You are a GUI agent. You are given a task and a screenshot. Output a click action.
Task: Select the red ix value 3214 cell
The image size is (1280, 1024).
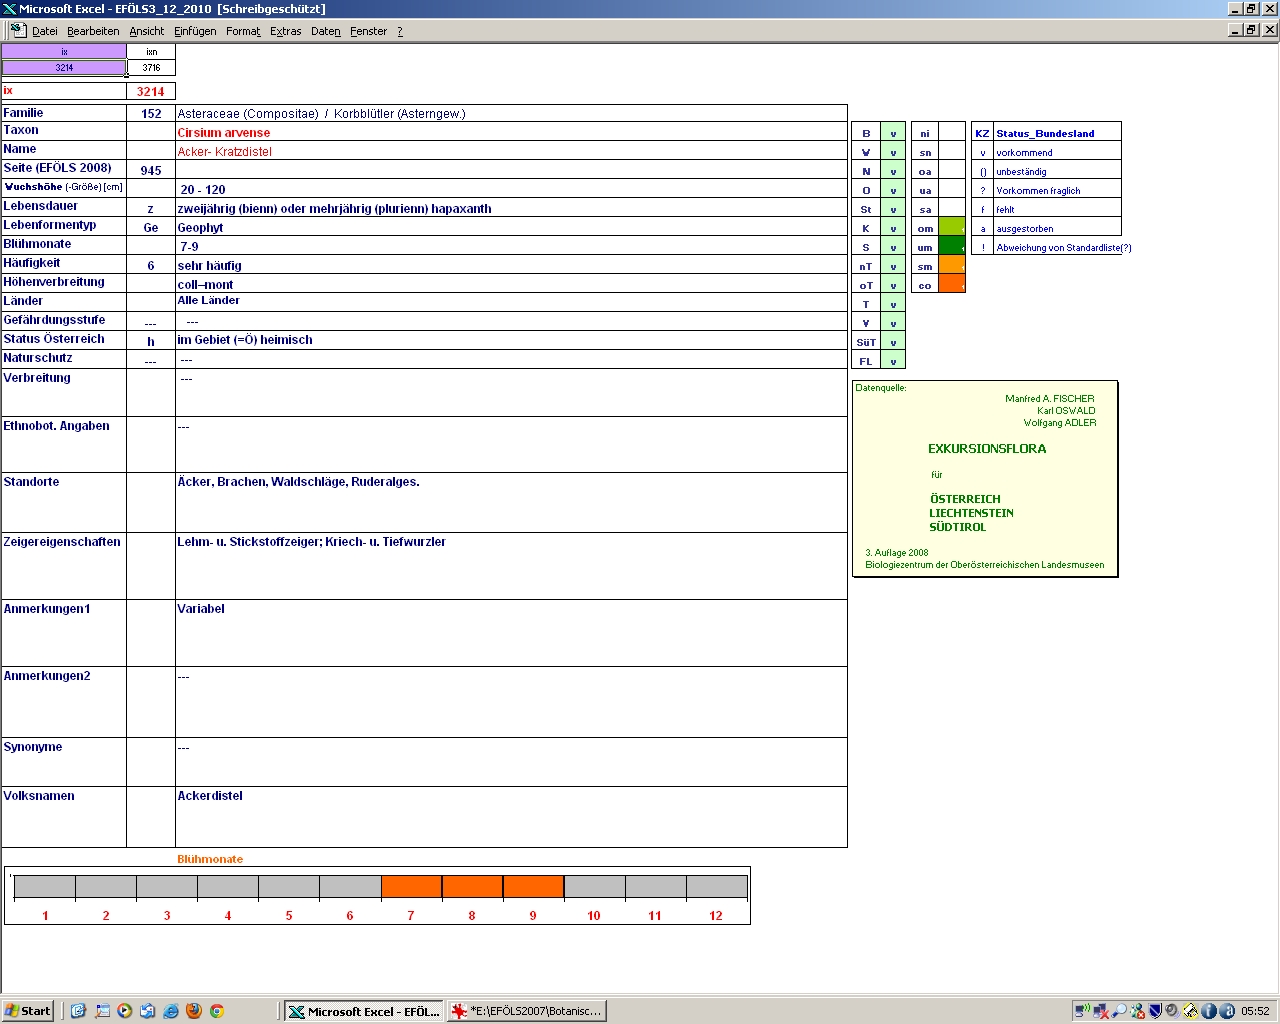coord(151,91)
